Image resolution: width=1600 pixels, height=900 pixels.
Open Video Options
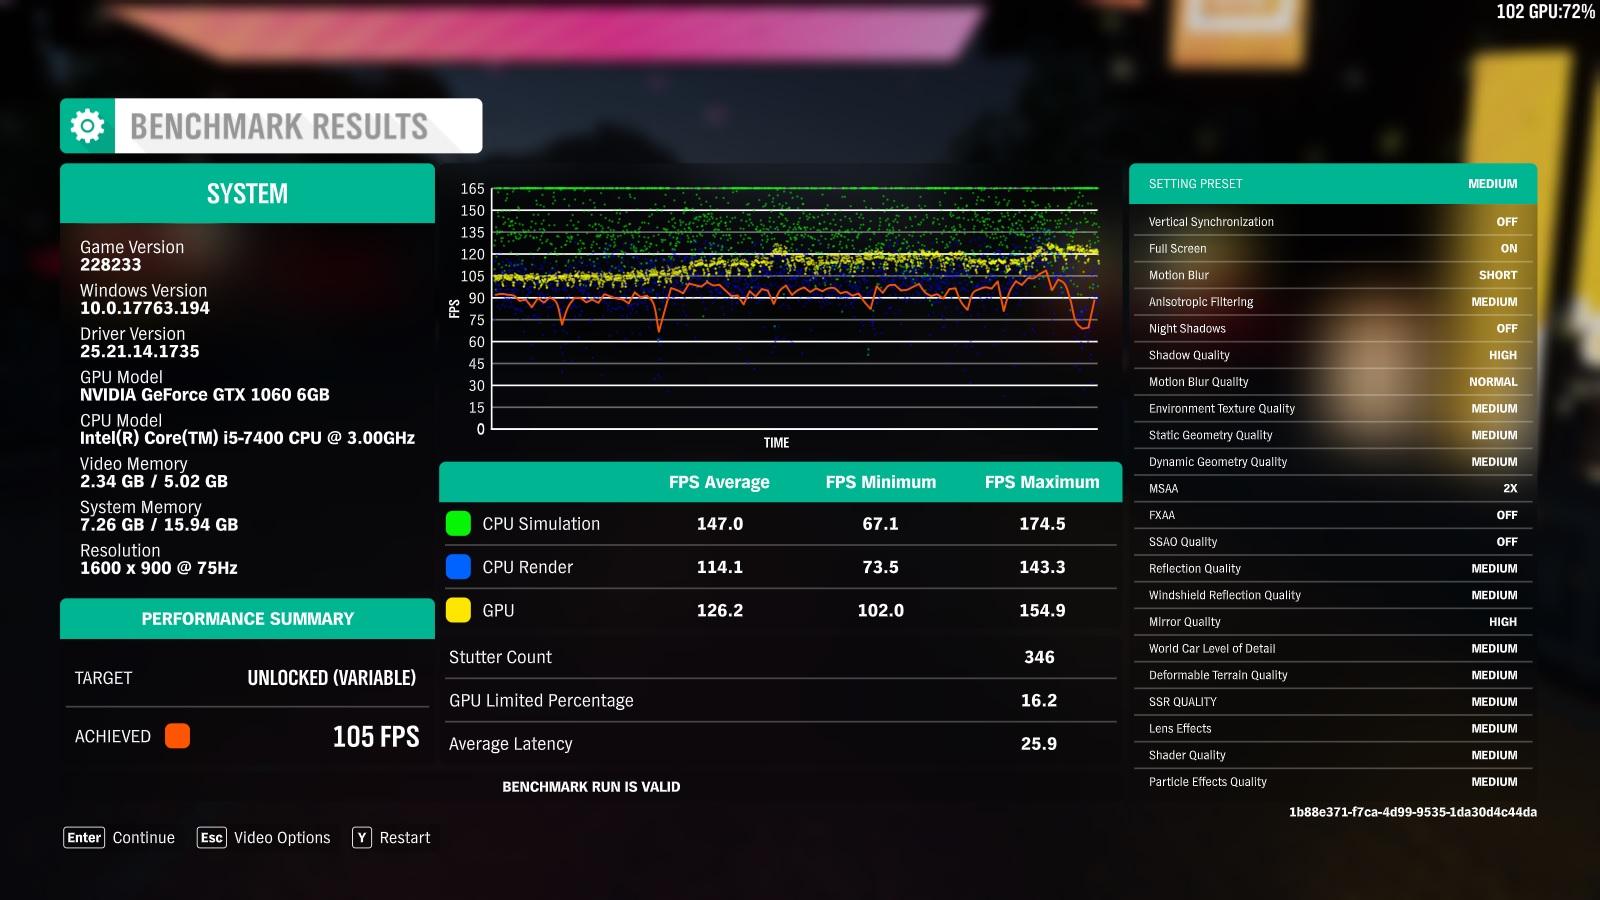[x=282, y=838]
